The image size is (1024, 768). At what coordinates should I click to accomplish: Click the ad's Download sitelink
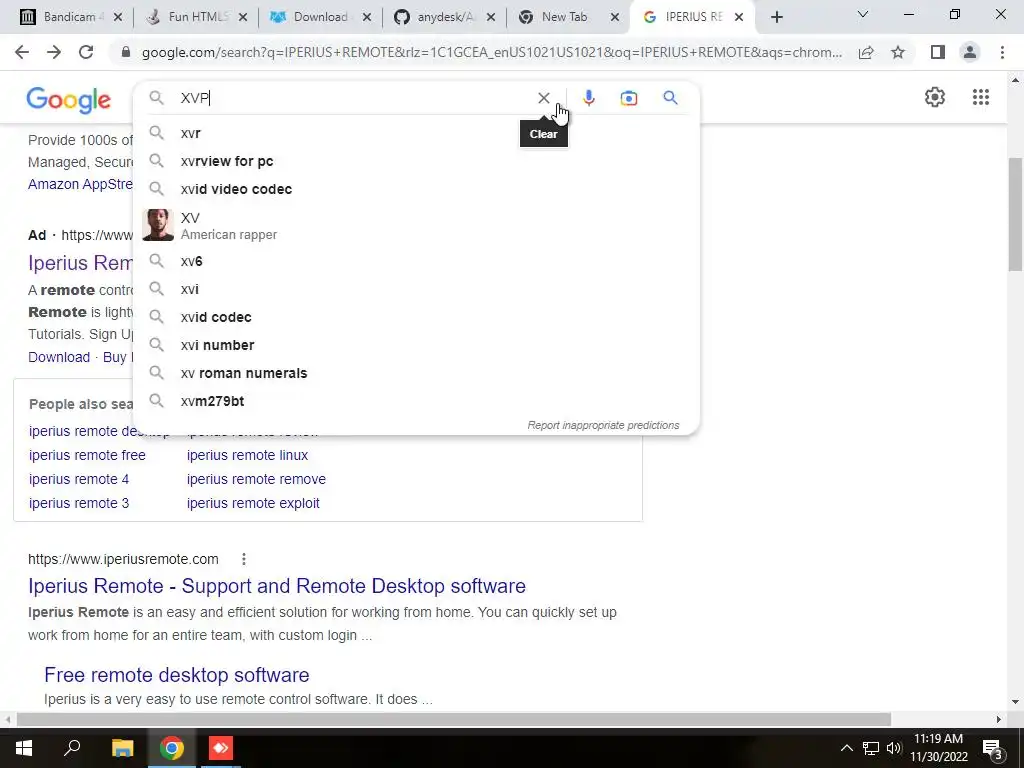59,357
